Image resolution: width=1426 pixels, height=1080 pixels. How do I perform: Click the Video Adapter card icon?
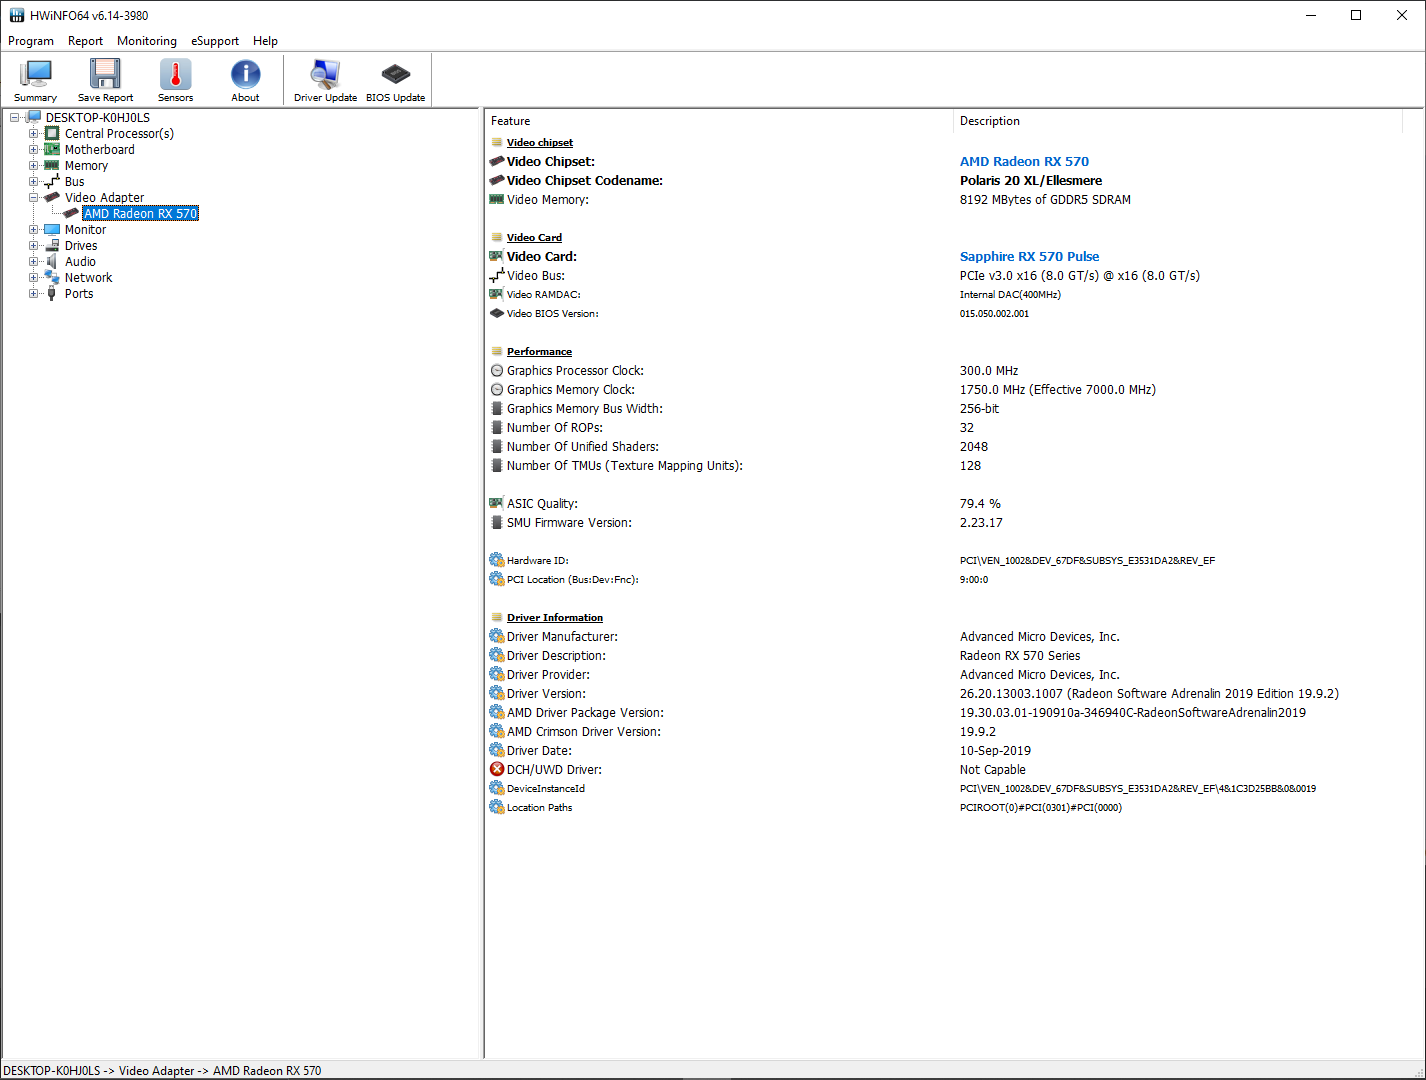click(52, 197)
